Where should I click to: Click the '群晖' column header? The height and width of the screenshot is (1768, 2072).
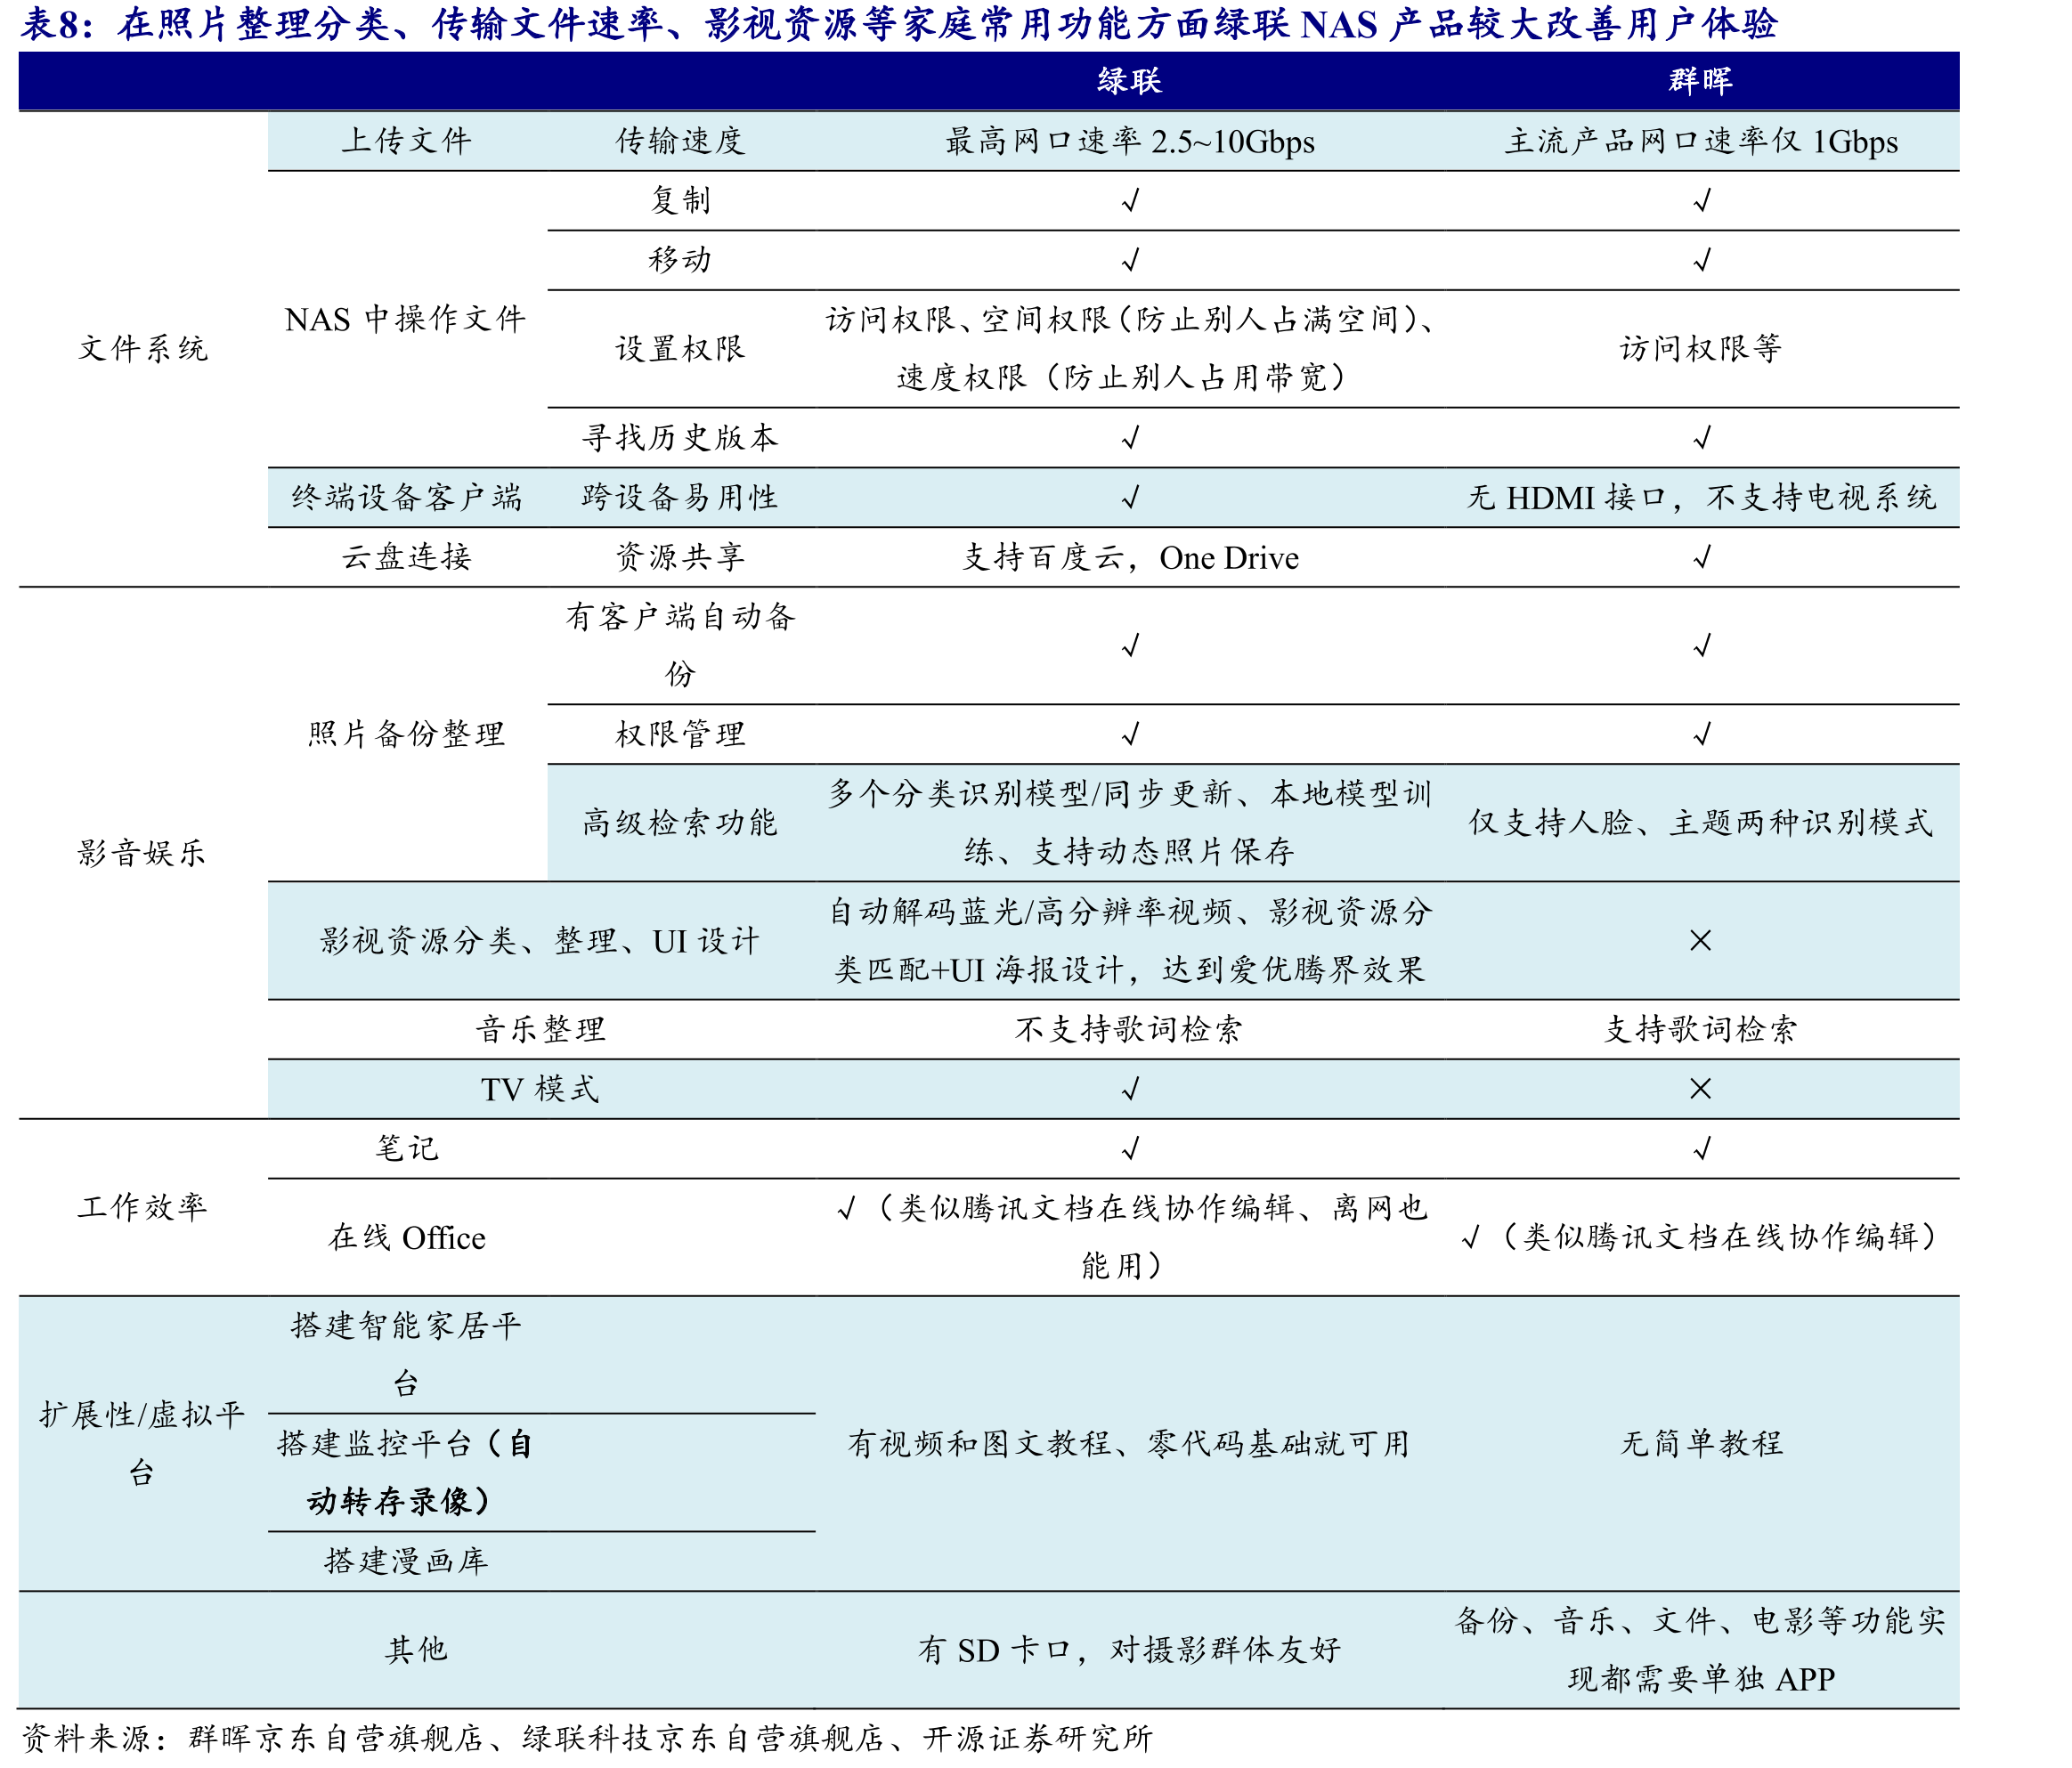[x=1700, y=81]
